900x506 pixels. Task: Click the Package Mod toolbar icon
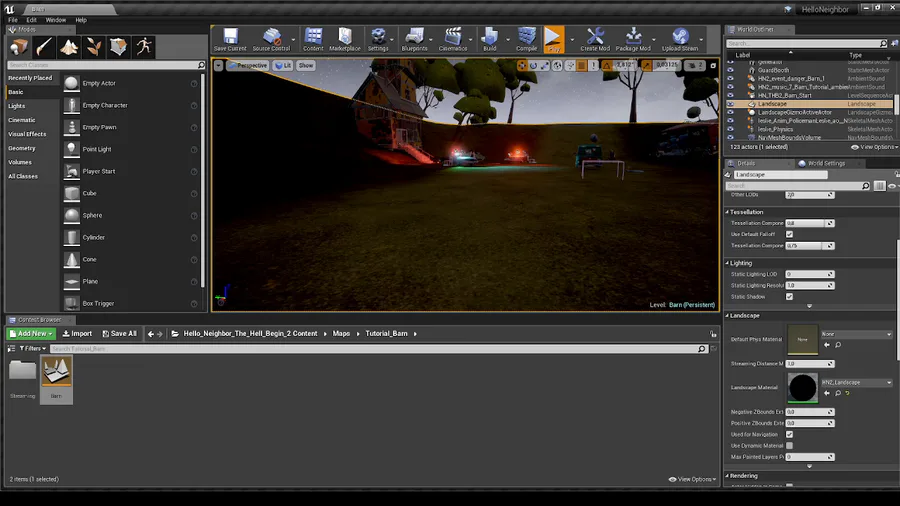coord(633,39)
